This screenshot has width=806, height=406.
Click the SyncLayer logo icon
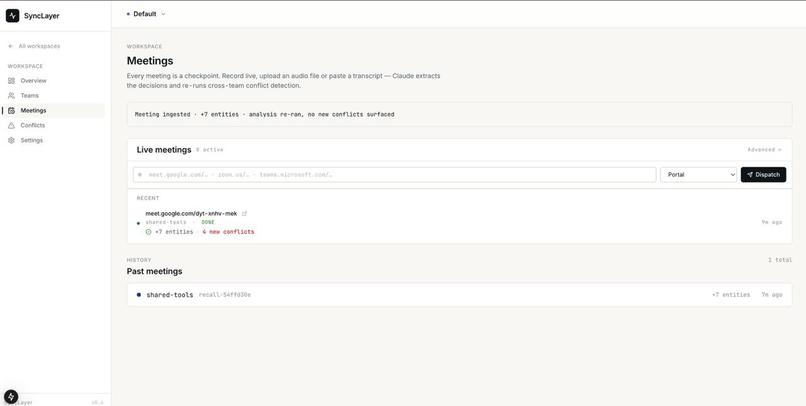pyautogui.click(x=12, y=15)
